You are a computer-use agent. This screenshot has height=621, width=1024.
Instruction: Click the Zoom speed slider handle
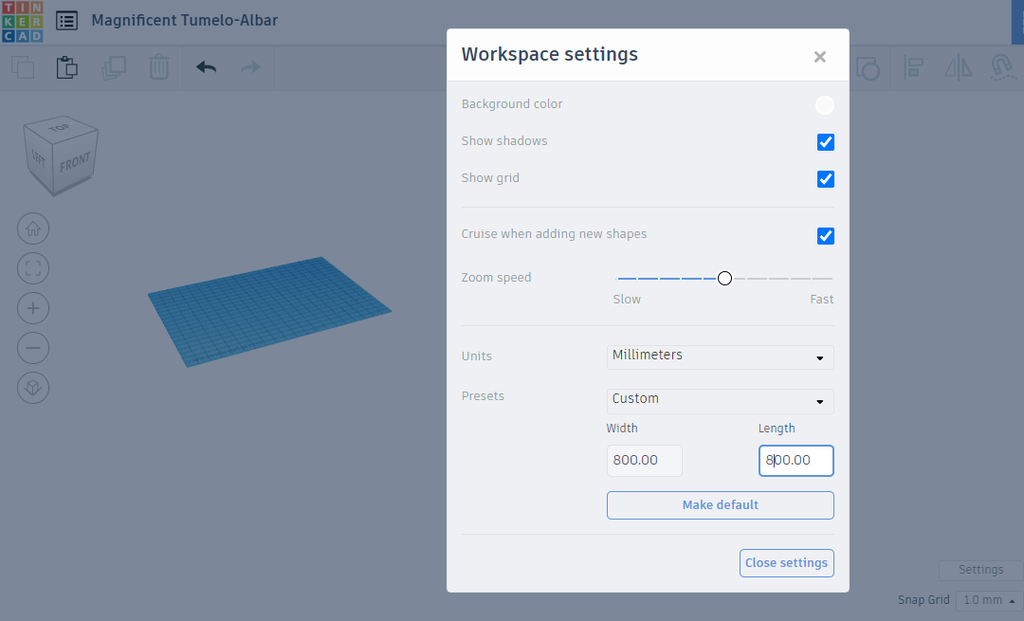click(725, 279)
